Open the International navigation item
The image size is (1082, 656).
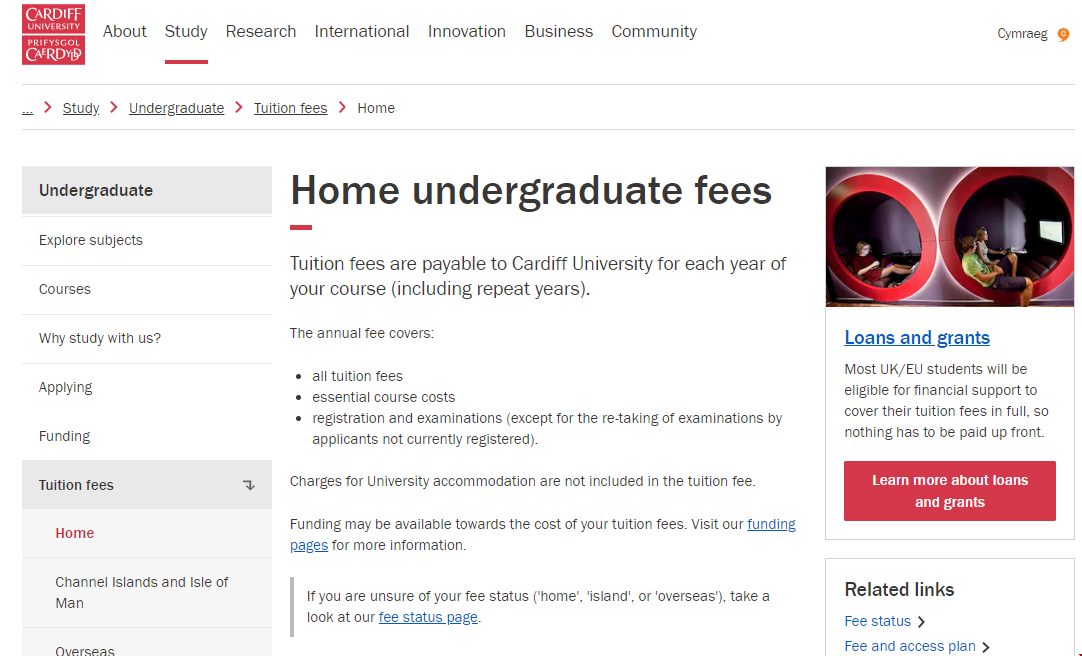(x=361, y=31)
